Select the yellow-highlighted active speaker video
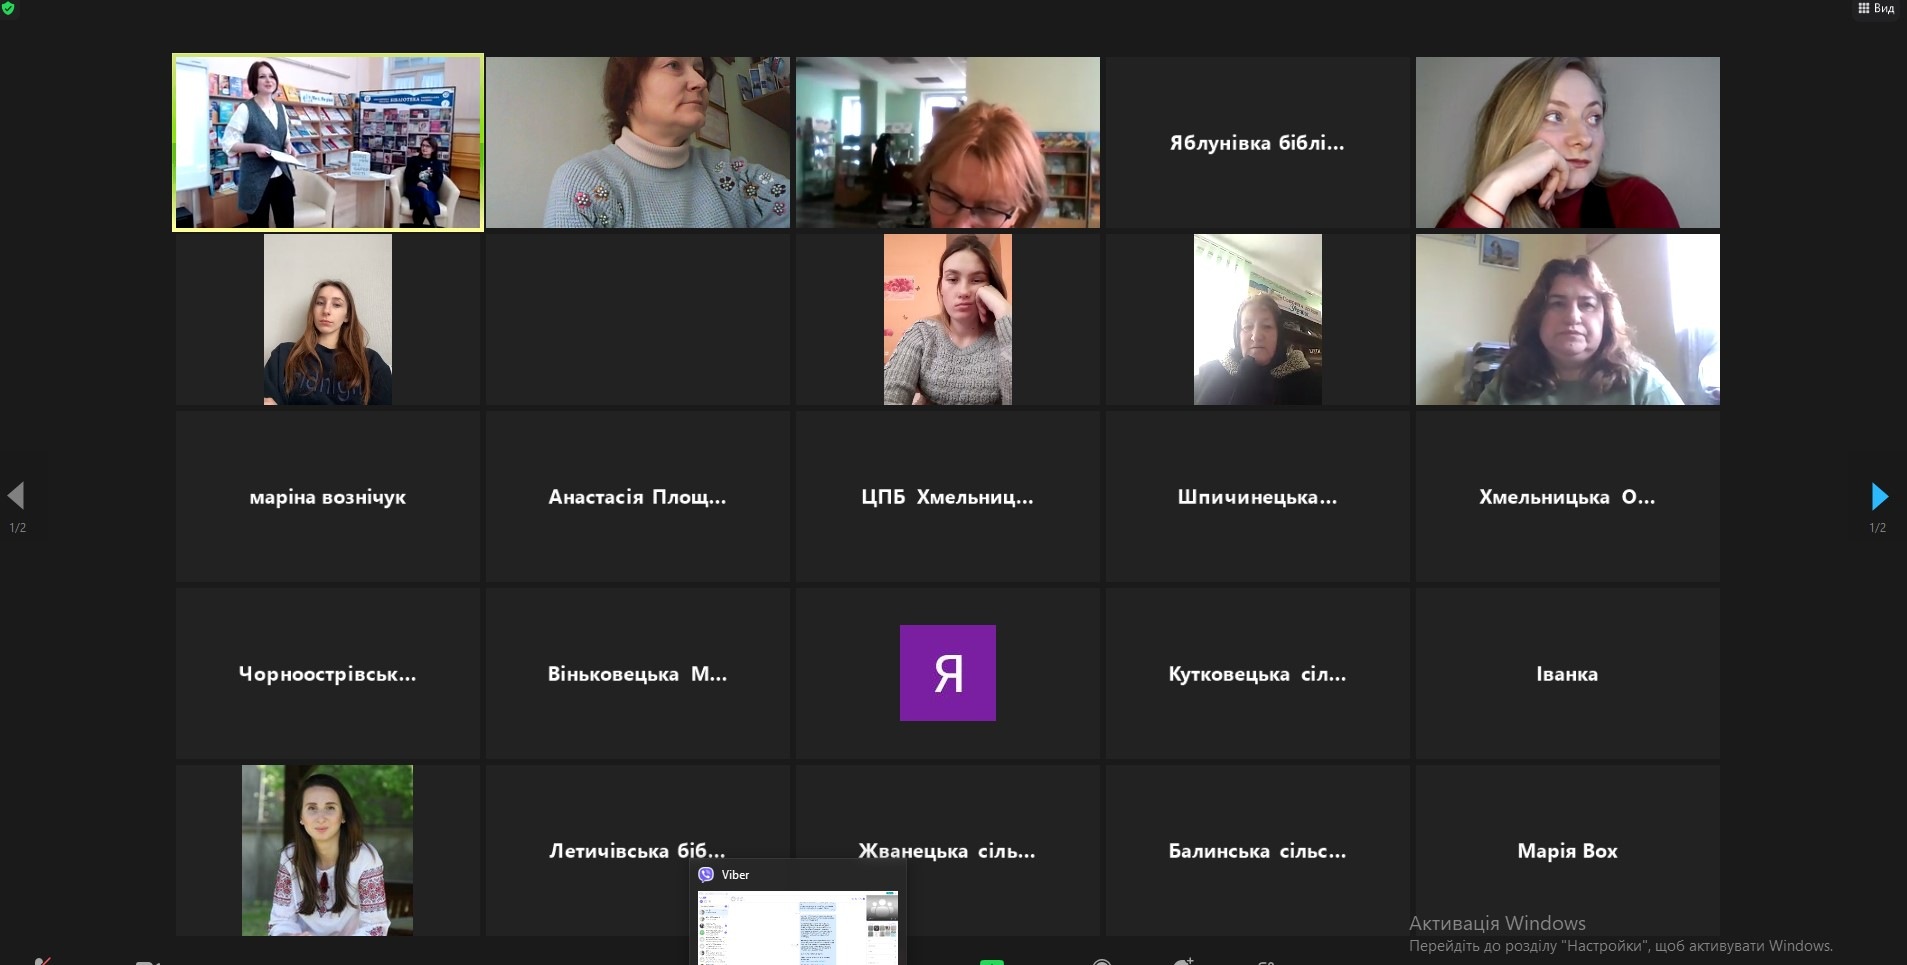 328,142
